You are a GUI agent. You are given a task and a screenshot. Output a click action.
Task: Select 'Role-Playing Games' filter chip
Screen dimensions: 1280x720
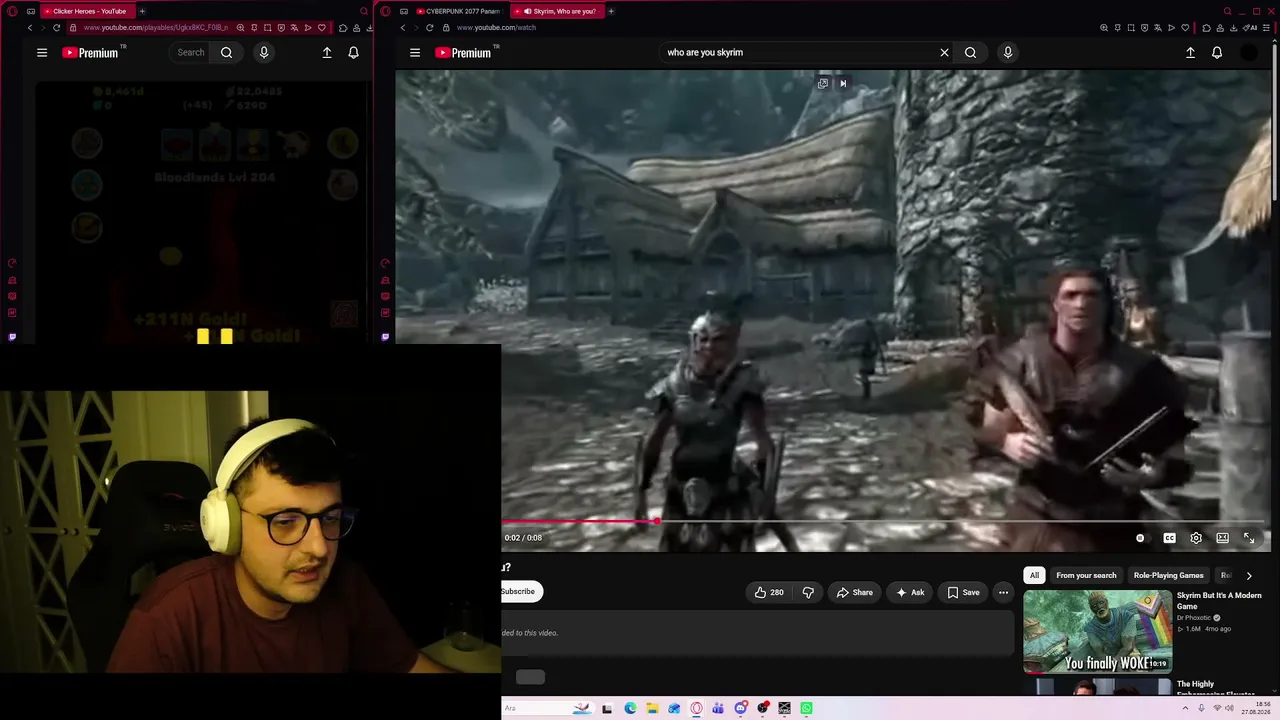pyautogui.click(x=1168, y=575)
